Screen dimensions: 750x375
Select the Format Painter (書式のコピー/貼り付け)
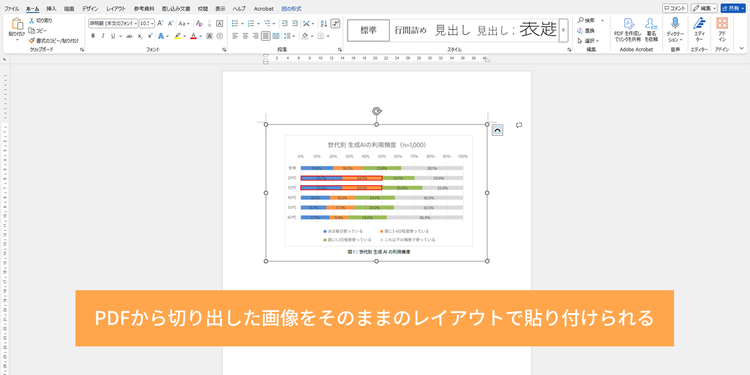click(x=53, y=41)
